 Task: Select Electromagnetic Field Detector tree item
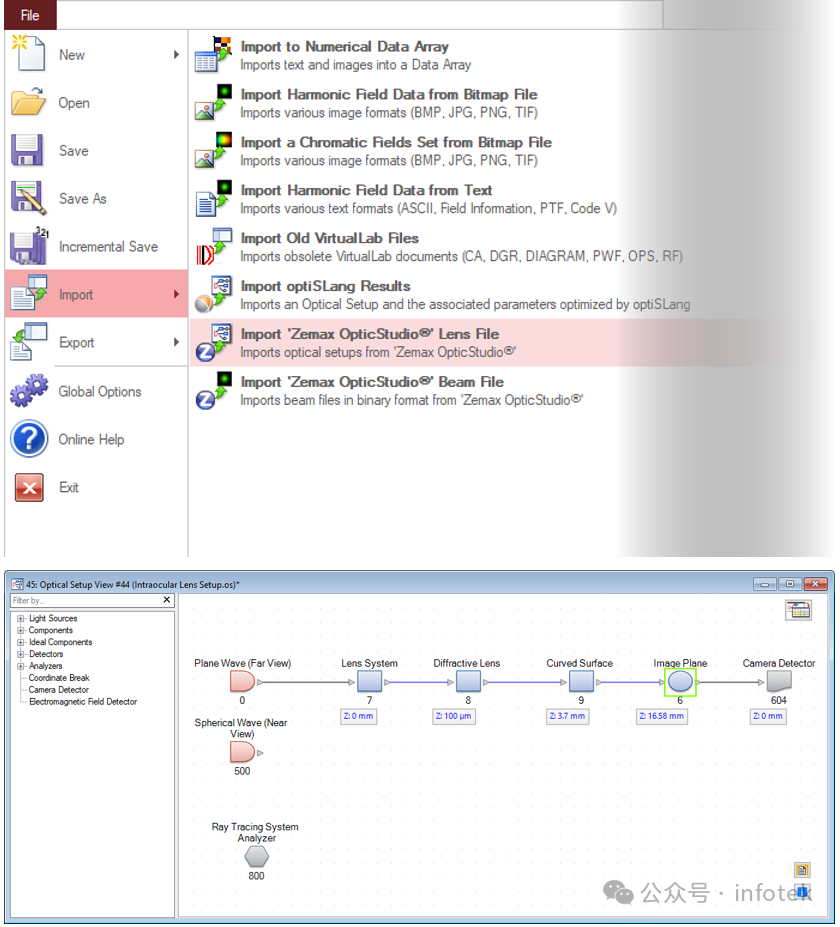83,701
